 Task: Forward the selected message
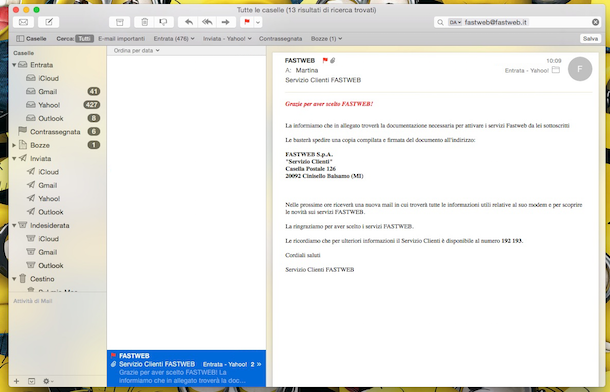226,22
